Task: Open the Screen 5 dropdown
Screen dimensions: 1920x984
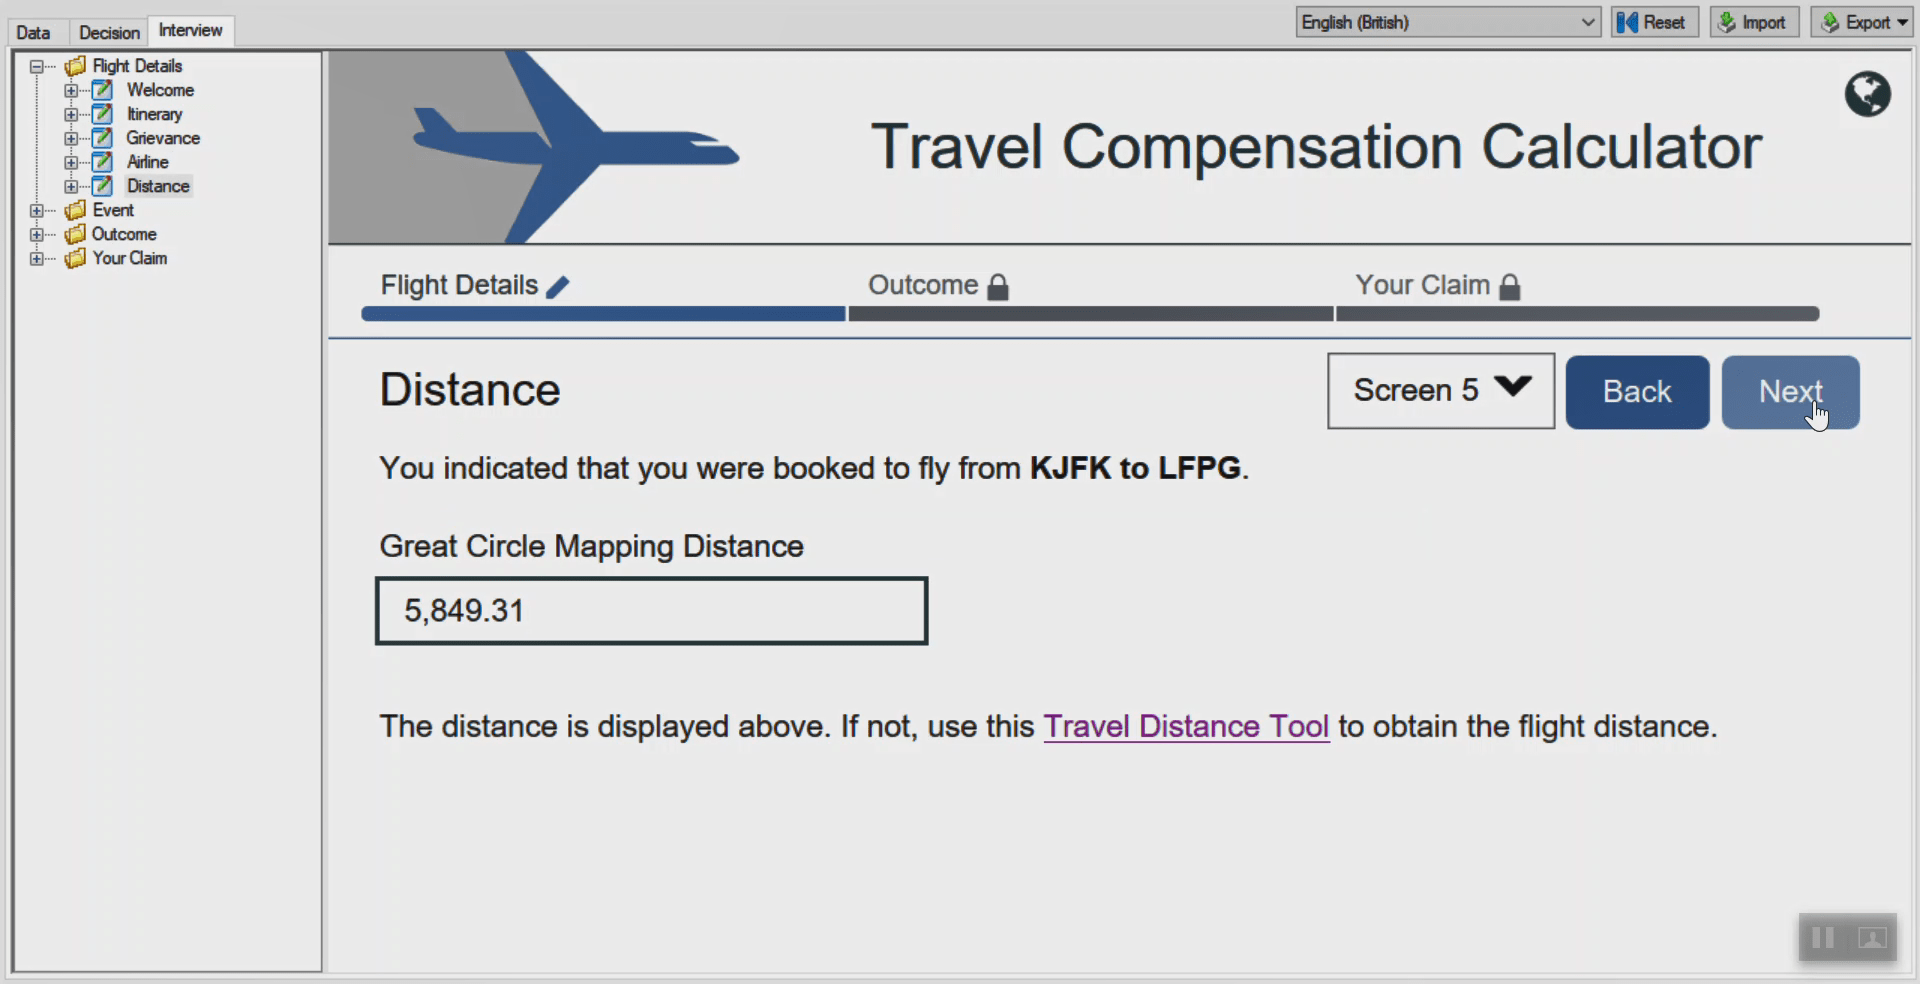Action: tap(1440, 390)
